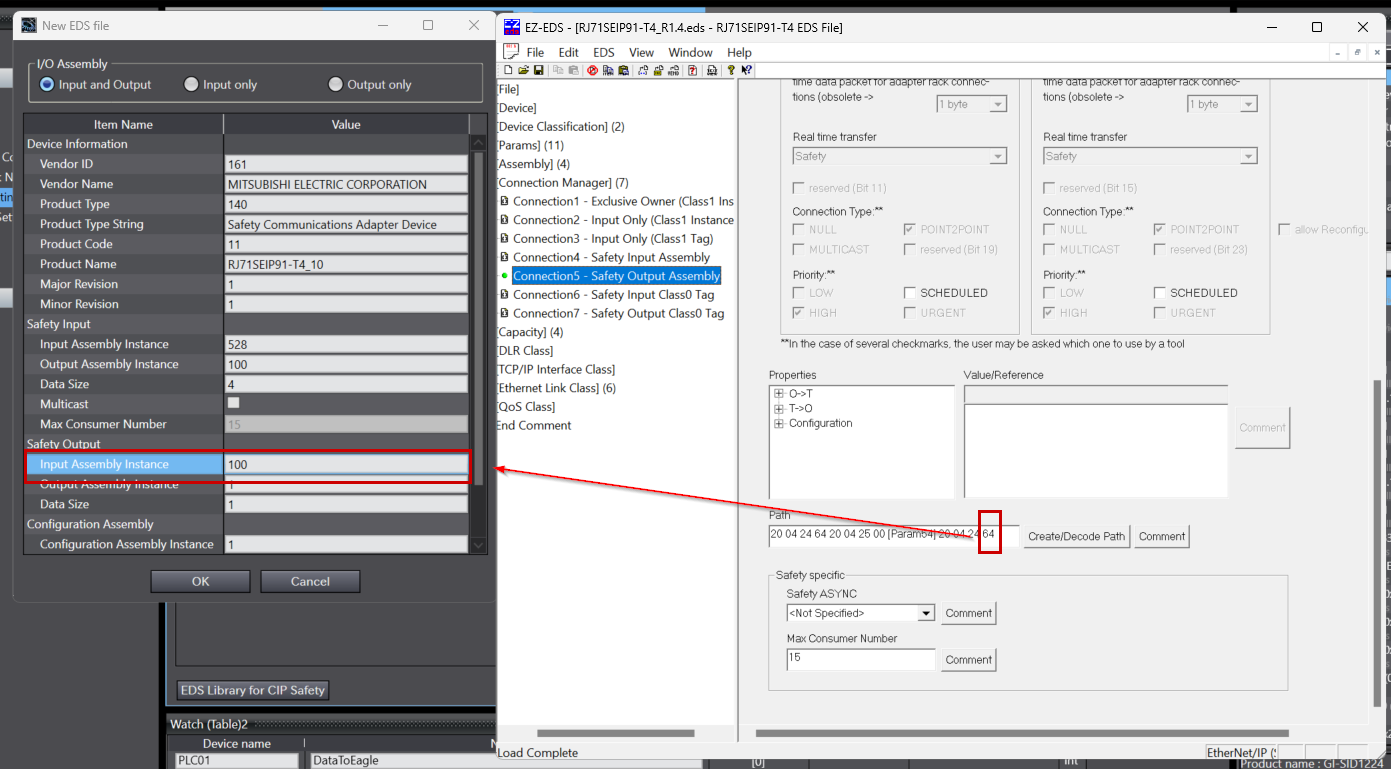
Task: Open Real time transfer dropdown above reserved (Bit 11)
Action: 998,156
